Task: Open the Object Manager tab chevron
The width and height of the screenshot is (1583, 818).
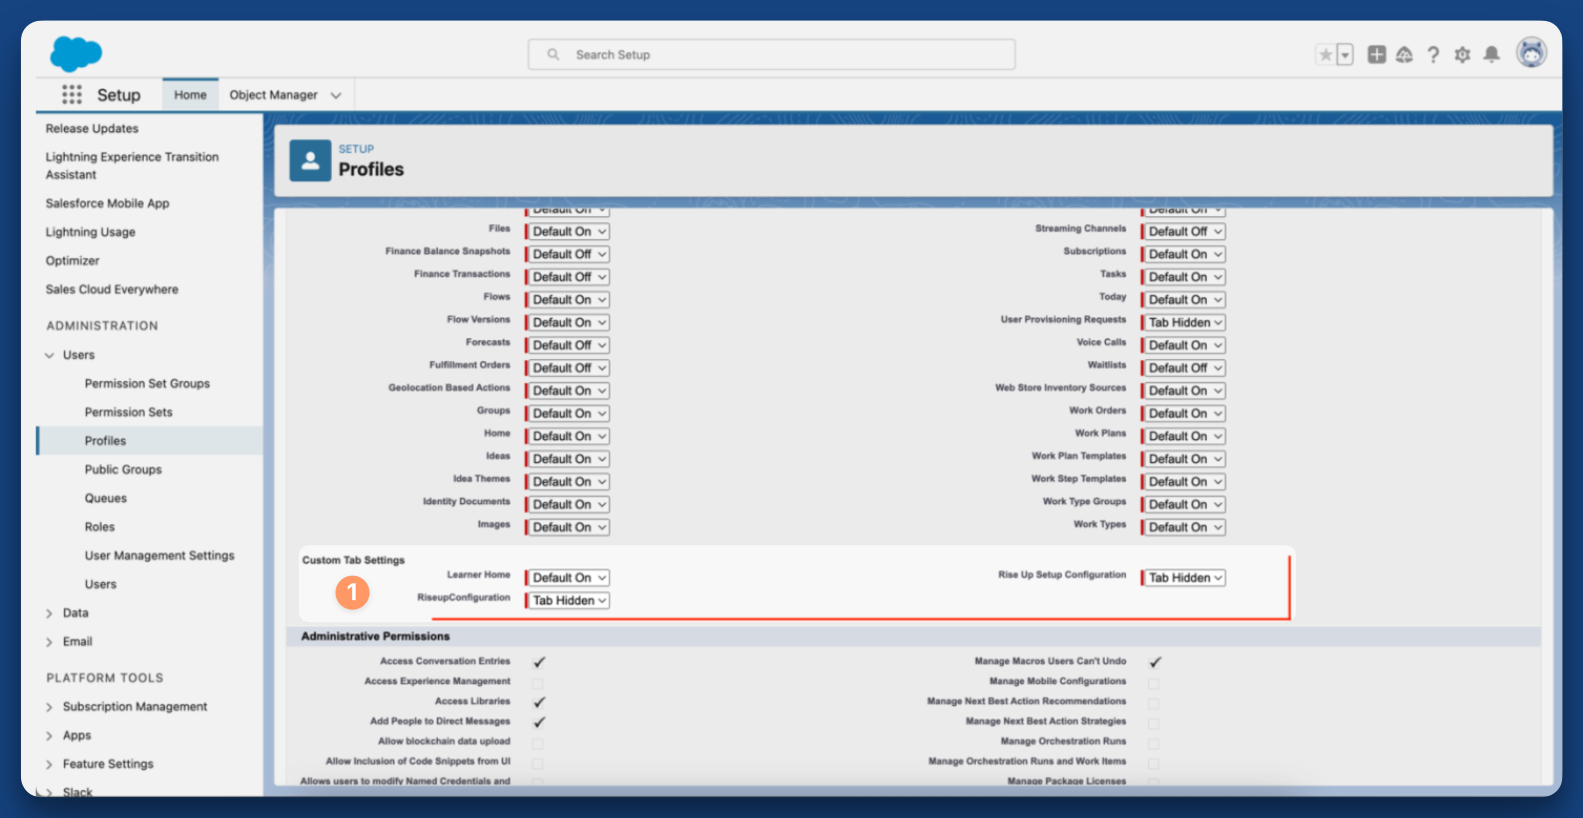Action: pos(336,96)
